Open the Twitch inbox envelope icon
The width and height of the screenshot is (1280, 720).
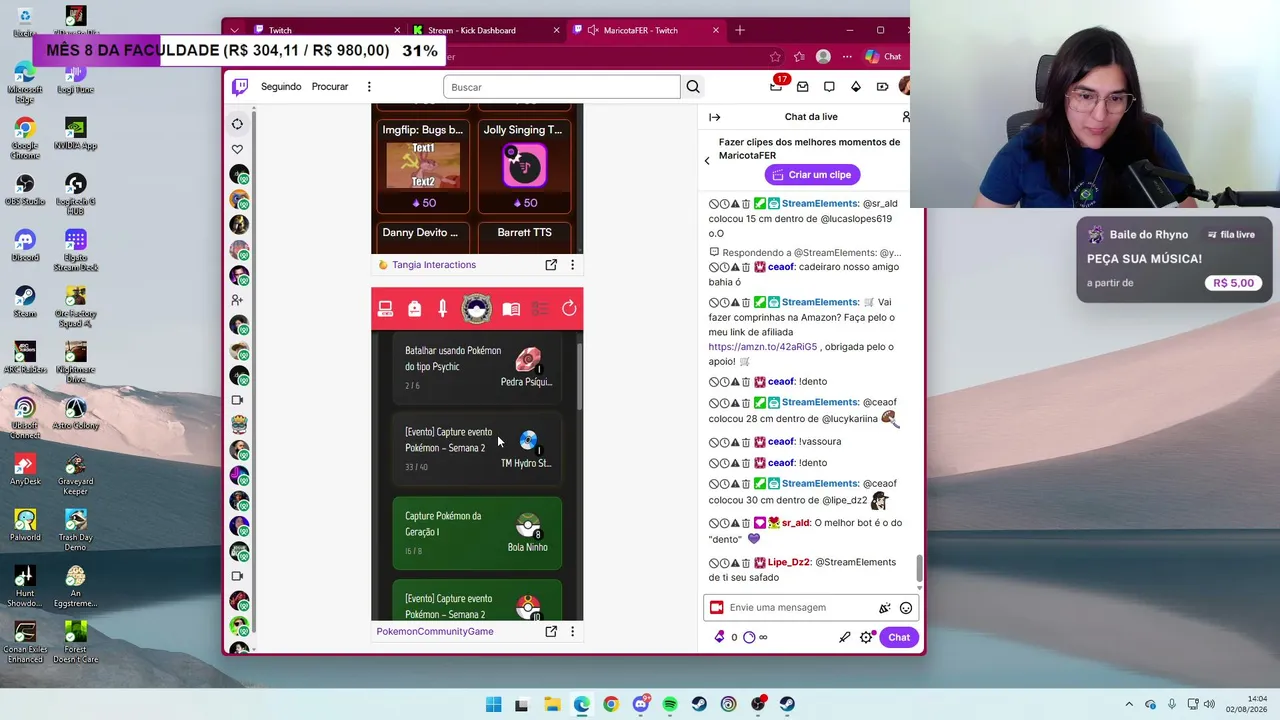[803, 87]
